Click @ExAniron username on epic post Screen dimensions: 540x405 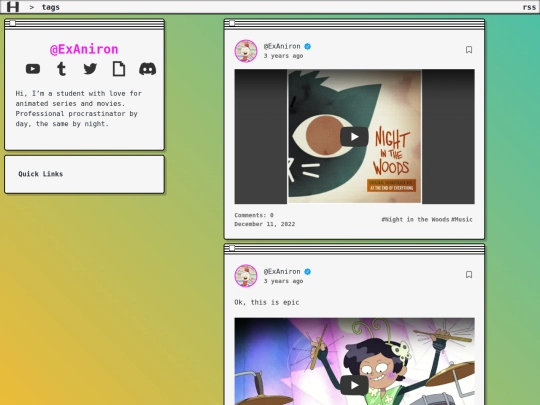(282, 271)
